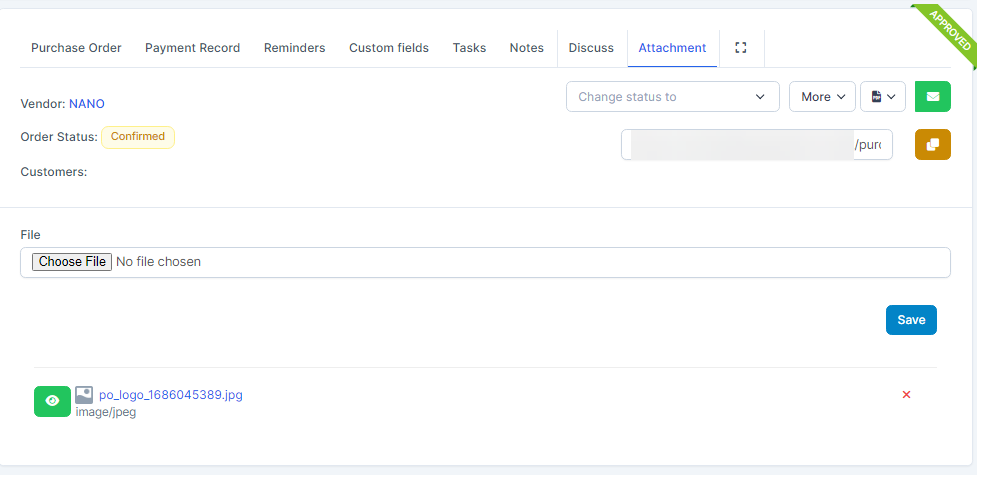Click the fullscreen expand icon tab
Screen dimensions: 981x479
click(x=741, y=48)
